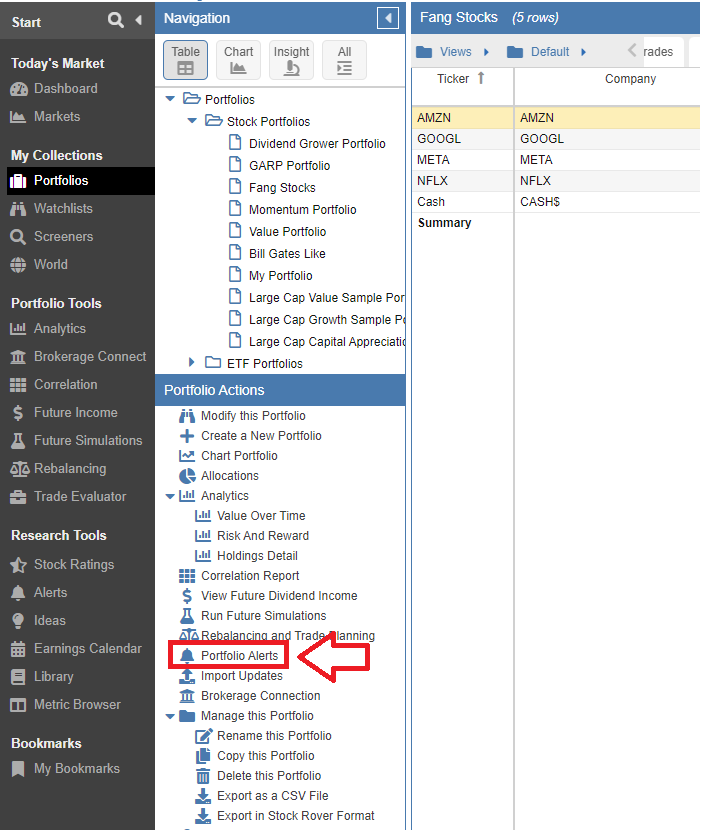This screenshot has height=830, width=702.
Task: Open Alerts under Research Tools
Action: coord(39,592)
